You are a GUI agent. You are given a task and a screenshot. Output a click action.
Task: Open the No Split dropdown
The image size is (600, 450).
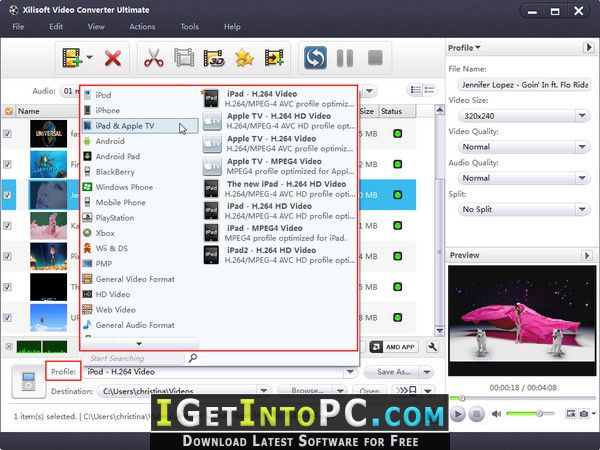tap(524, 209)
